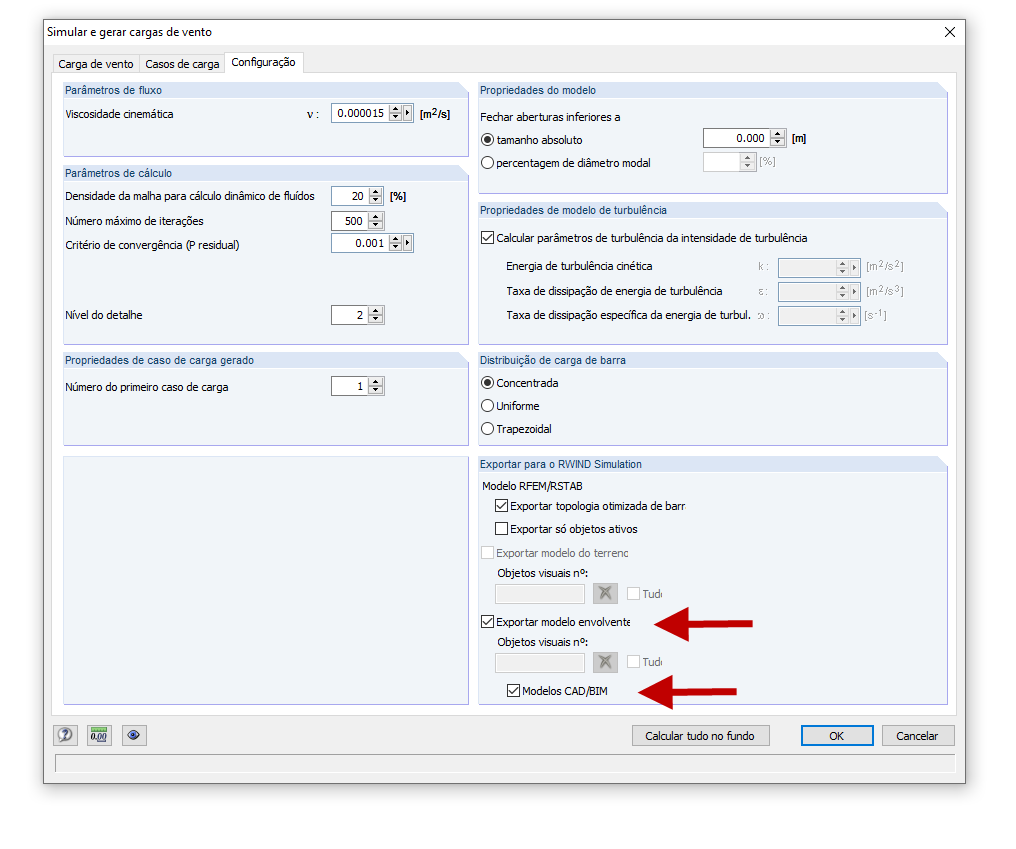Select the Uniforme load distribution radio button
Screen dimensions: 1016x849
point(487,406)
